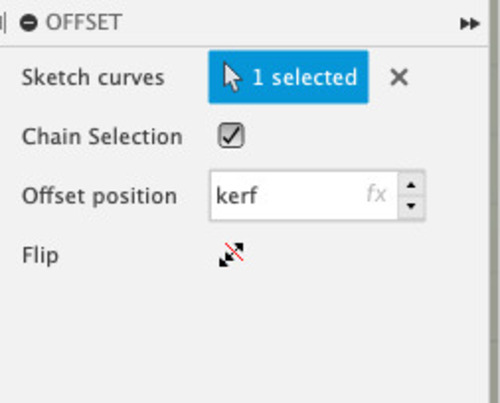Click the grip handle left of the OFFSET header
The width and height of the screenshot is (500, 403).
click(x=3, y=23)
